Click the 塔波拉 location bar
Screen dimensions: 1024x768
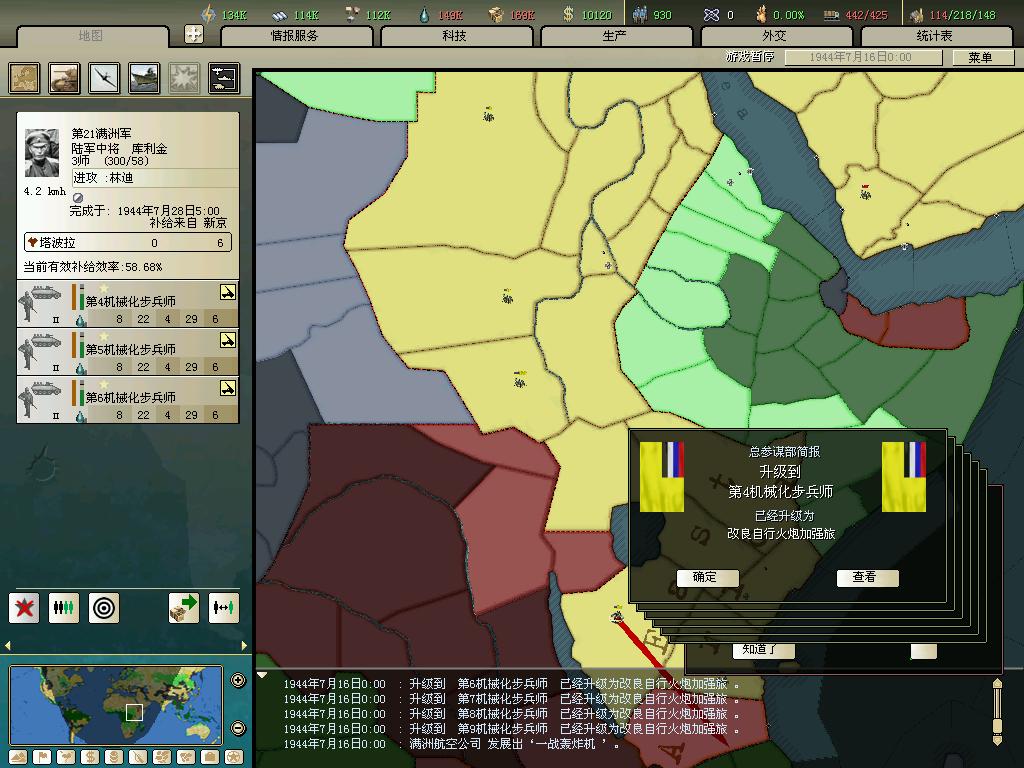pos(128,243)
